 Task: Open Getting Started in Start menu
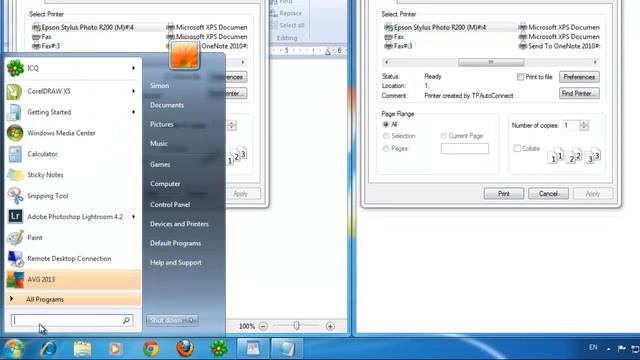(73, 112)
